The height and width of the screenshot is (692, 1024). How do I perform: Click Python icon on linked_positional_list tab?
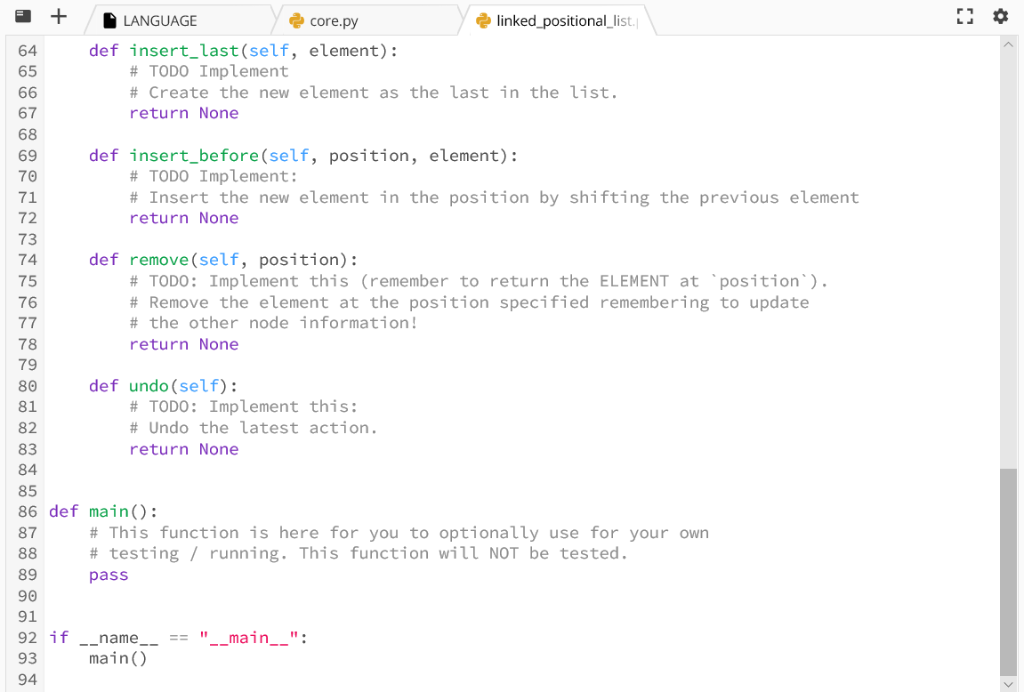483,21
